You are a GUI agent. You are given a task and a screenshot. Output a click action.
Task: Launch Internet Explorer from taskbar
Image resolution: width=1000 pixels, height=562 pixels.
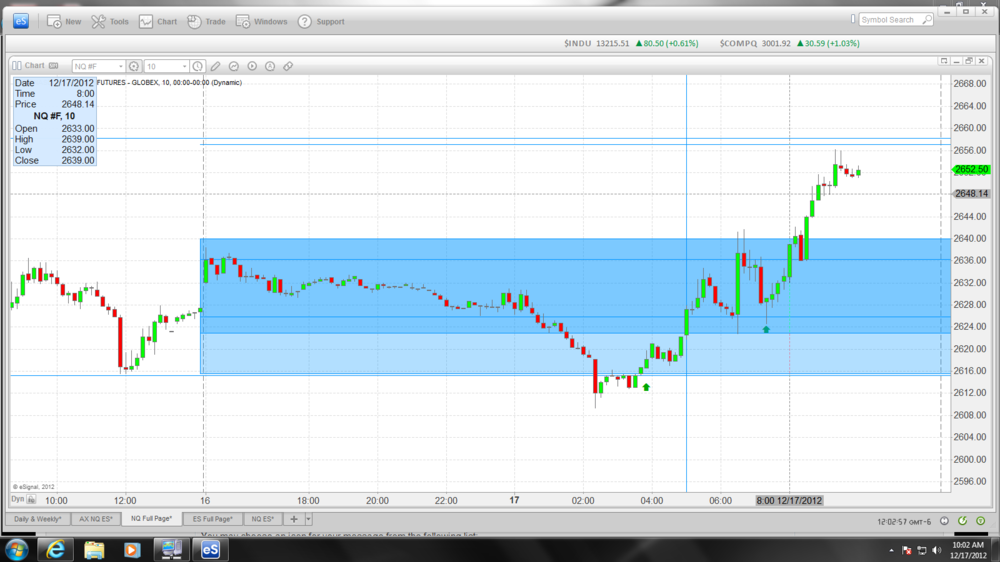pos(55,549)
